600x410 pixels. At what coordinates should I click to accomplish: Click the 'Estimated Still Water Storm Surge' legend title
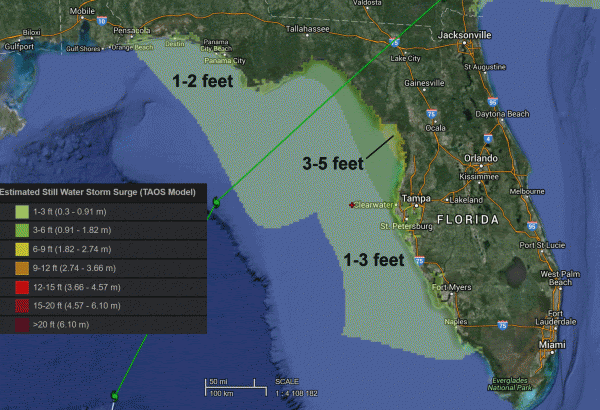[x=98, y=192]
